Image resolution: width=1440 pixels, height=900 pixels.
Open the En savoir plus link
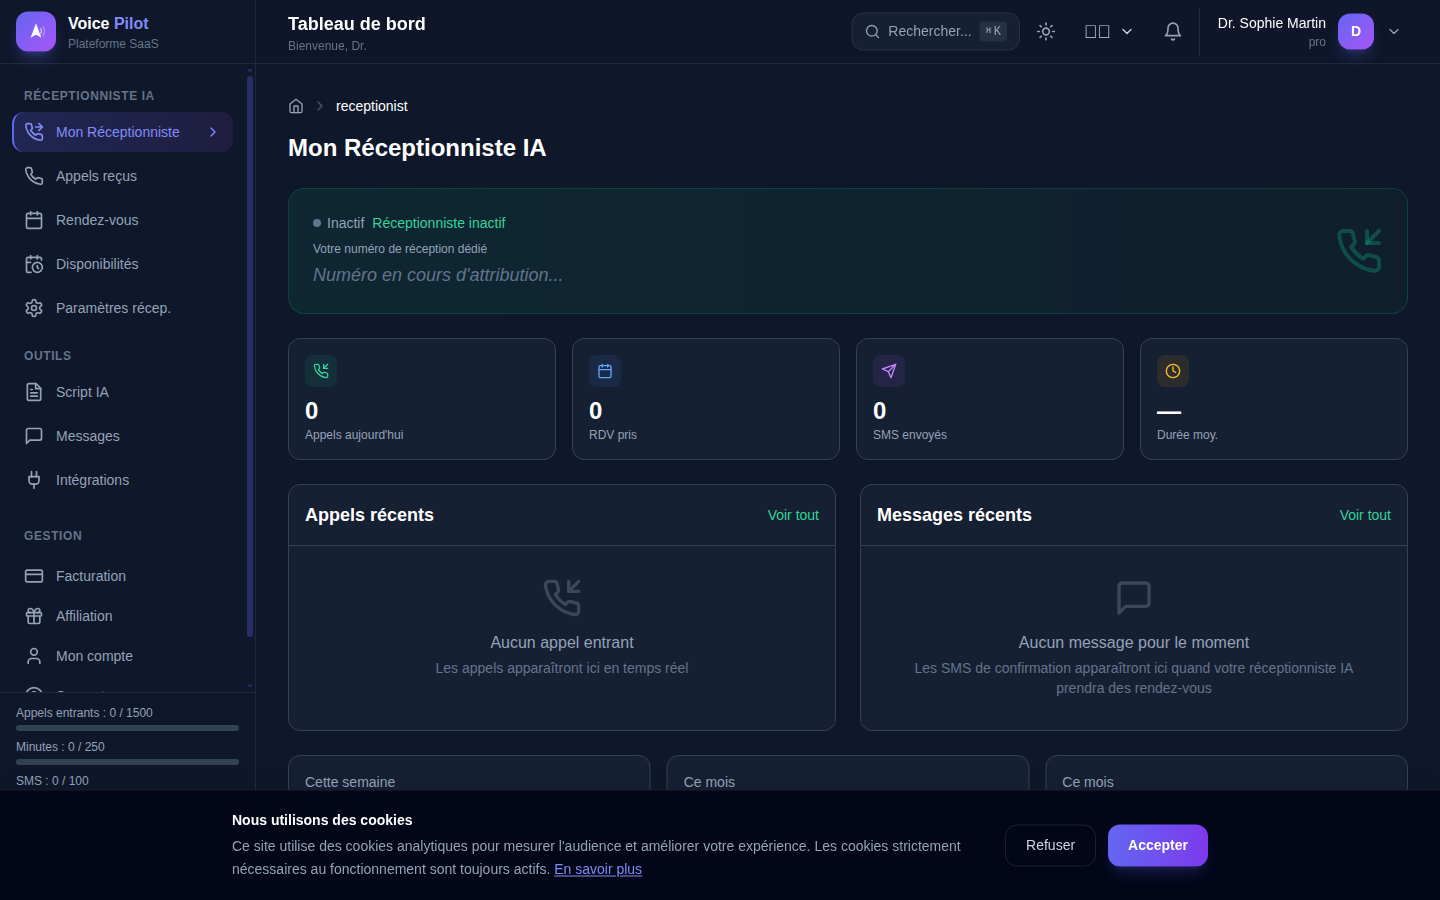point(598,869)
